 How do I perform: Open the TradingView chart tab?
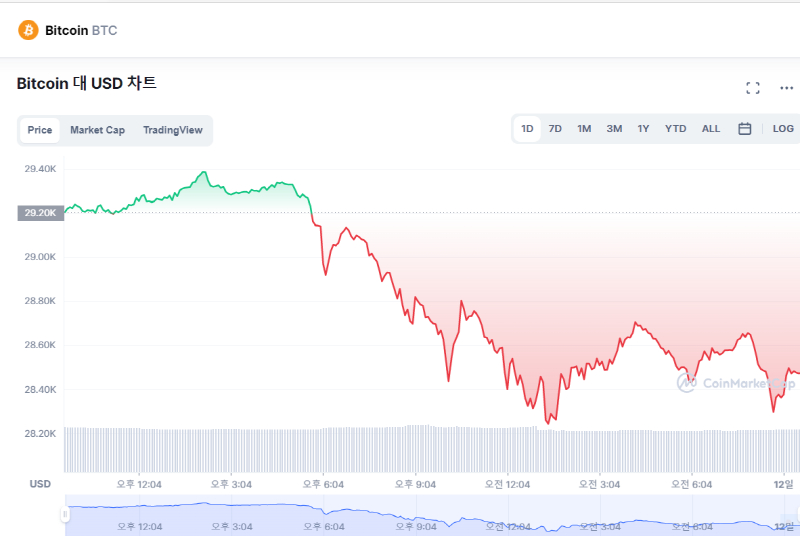[172, 130]
